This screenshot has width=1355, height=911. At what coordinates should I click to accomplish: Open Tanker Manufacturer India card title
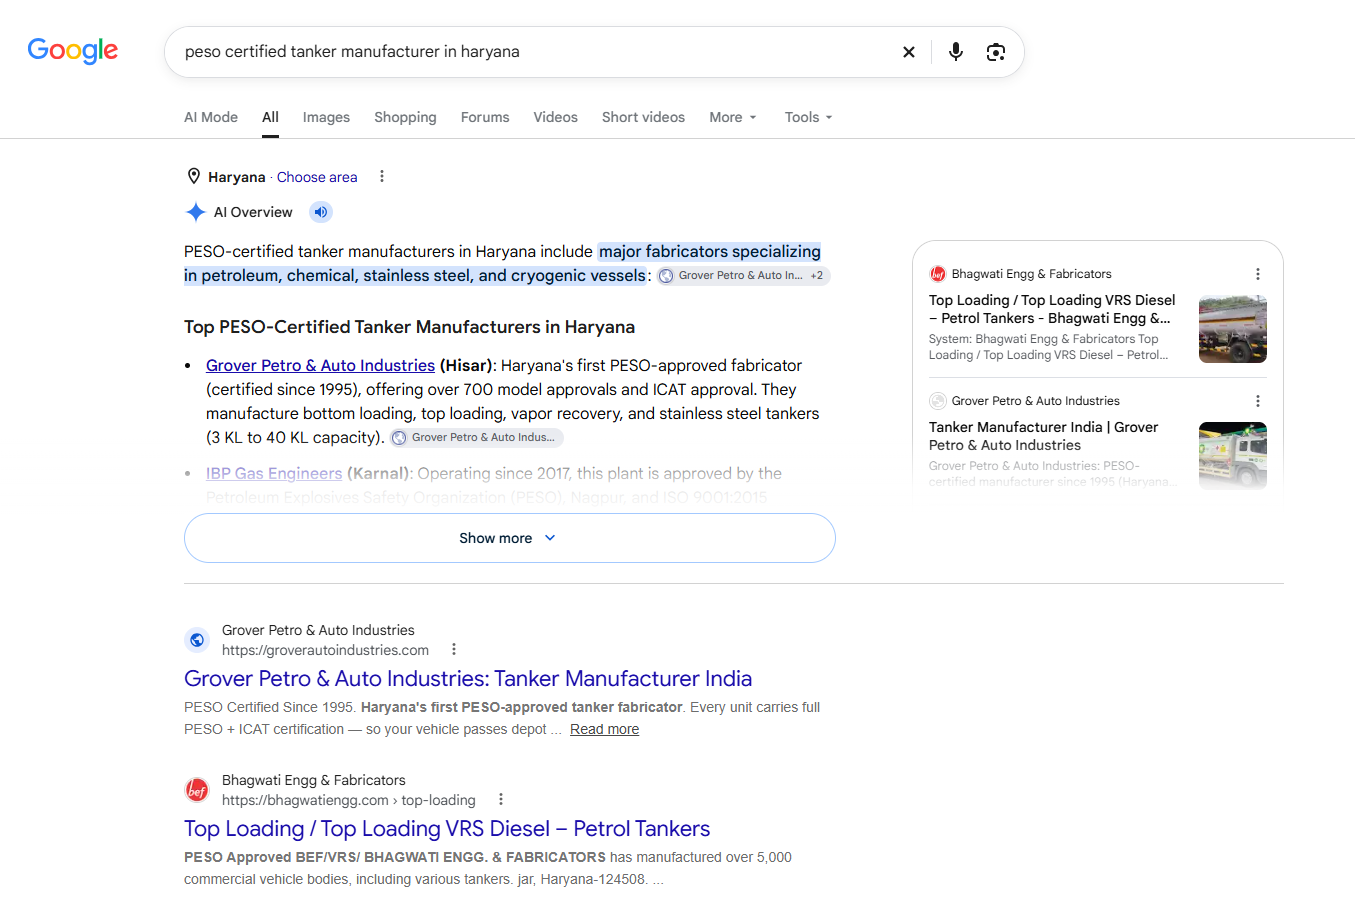pyautogui.click(x=1043, y=436)
